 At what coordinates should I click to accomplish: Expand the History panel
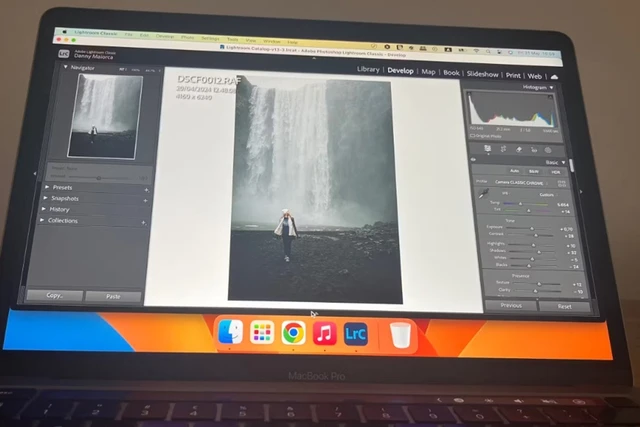62,209
